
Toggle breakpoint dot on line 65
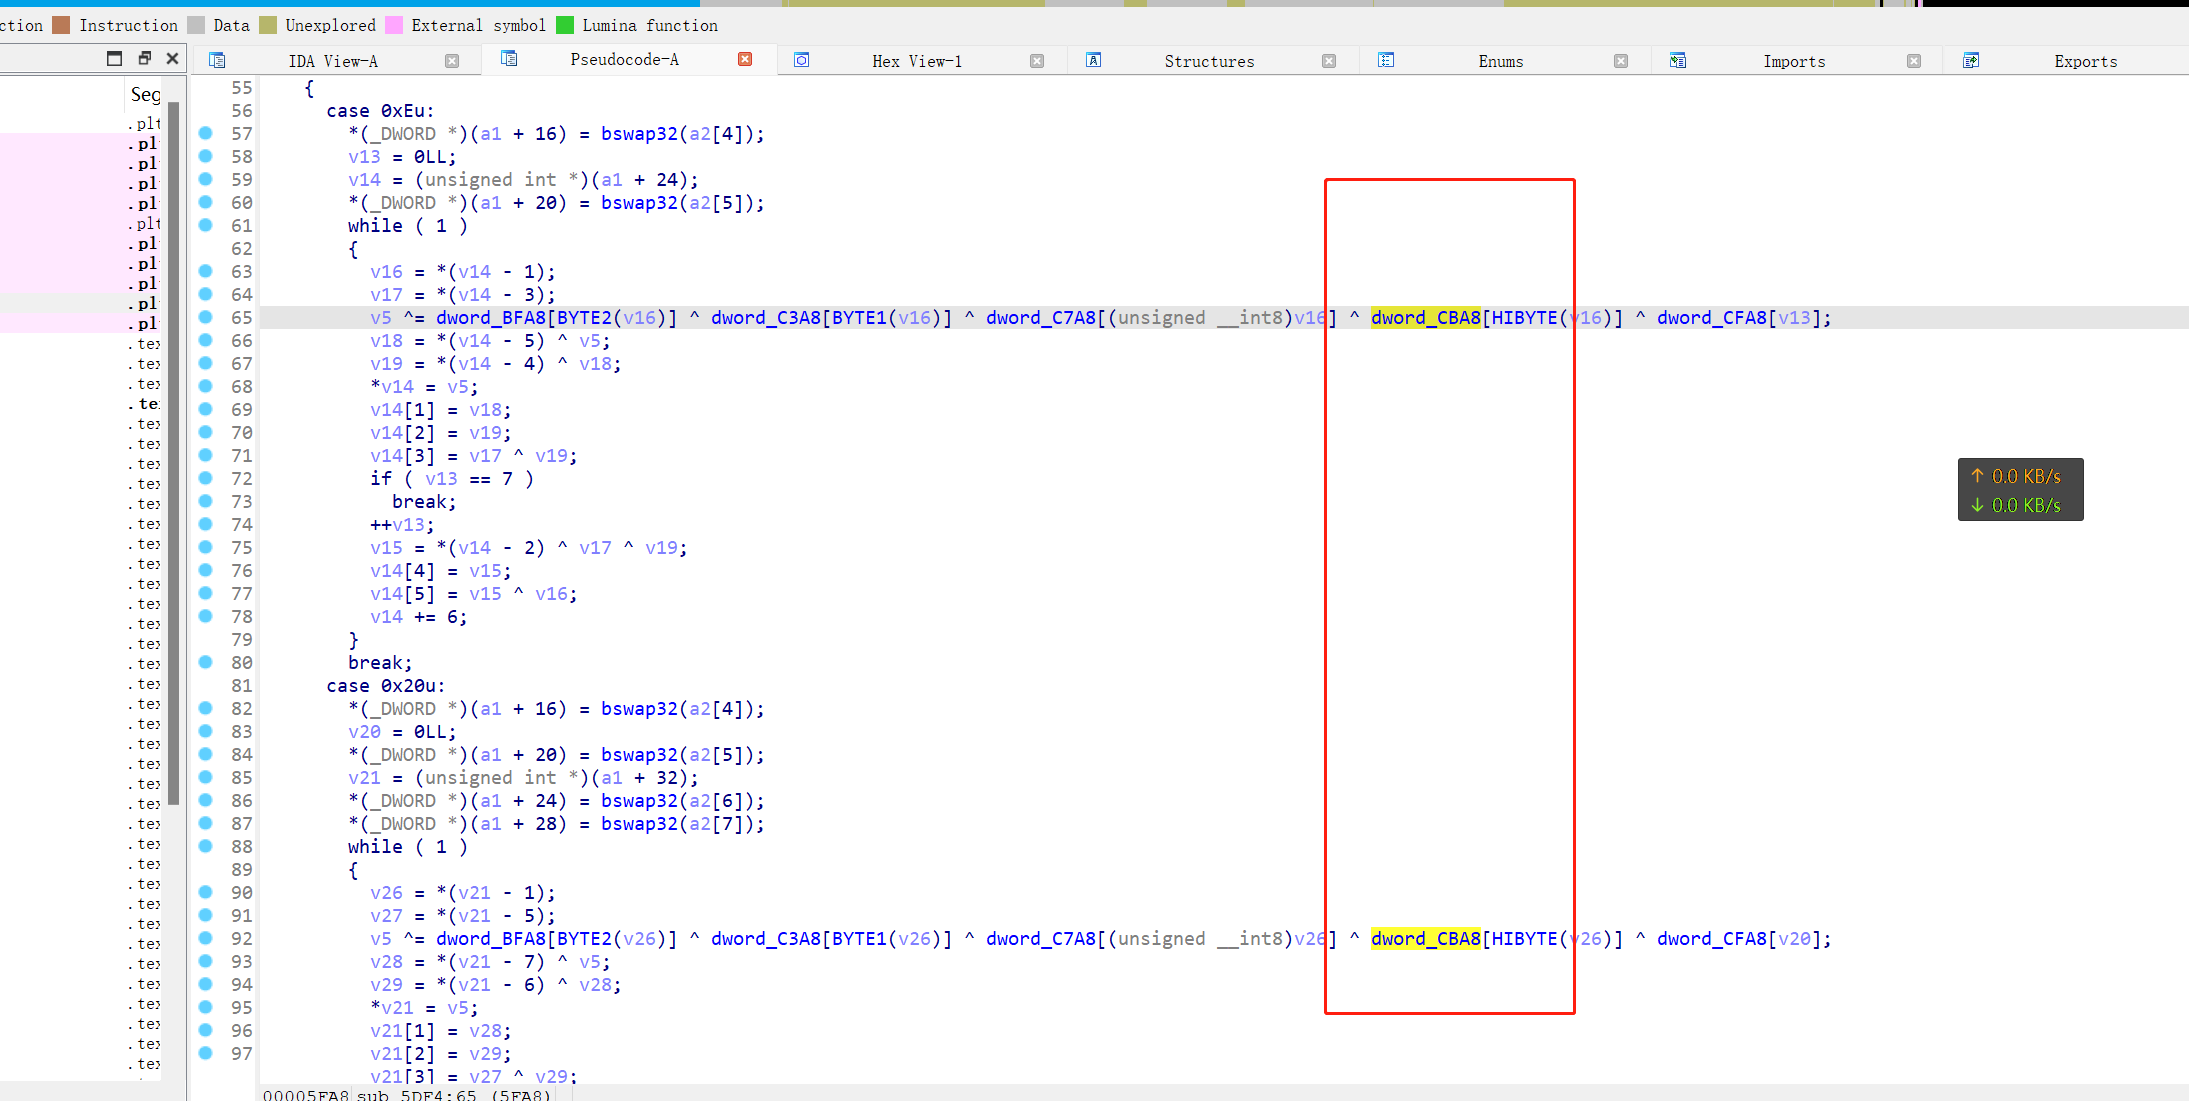(x=206, y=317)
